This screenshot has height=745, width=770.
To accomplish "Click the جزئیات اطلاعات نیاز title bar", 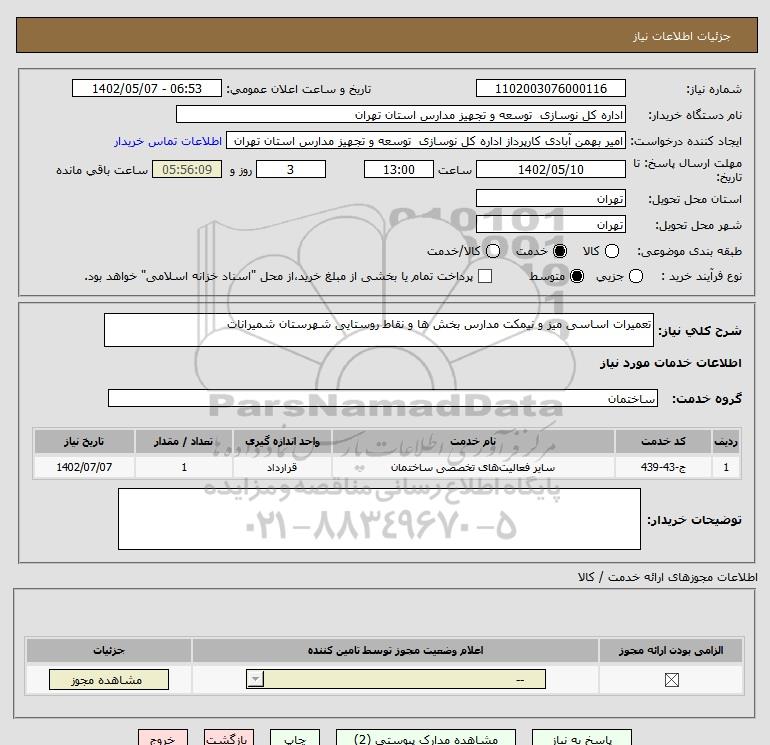I will click(x=386, y=35).
